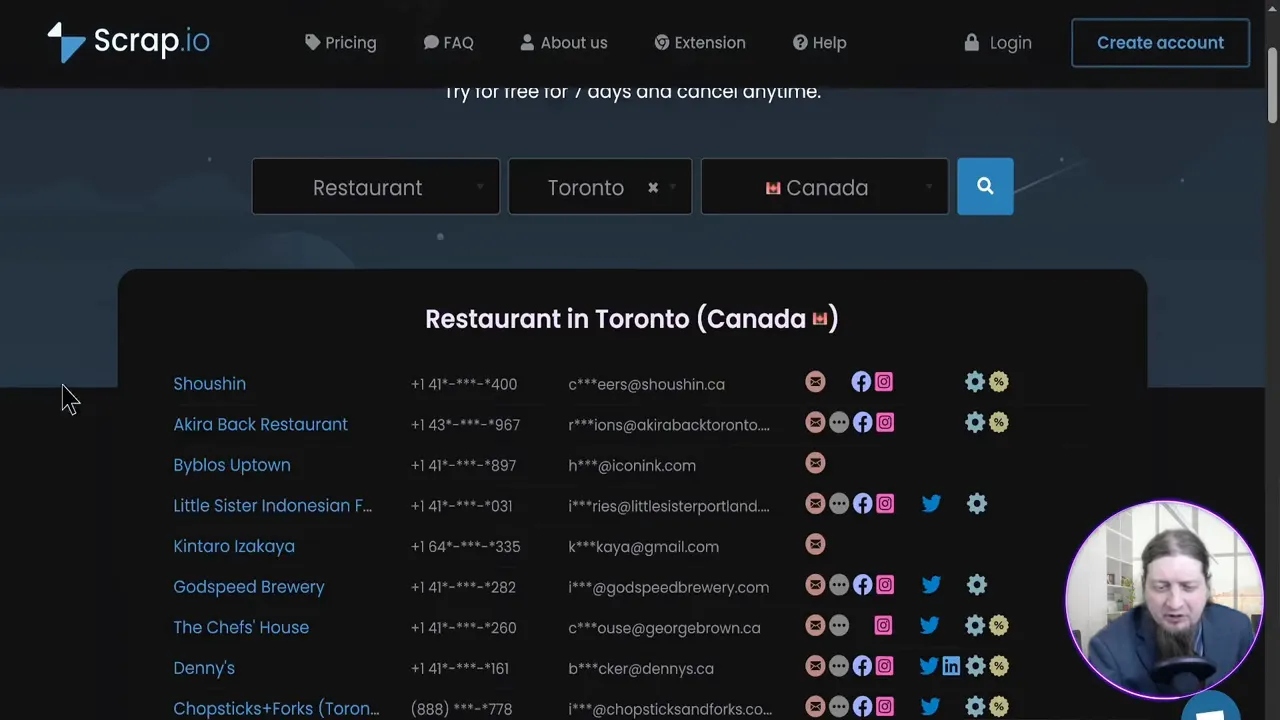Click phone number +1 43*-***-*967
Image resolution: width=1280 pixels, height=720 pixels.
[465, 425]
